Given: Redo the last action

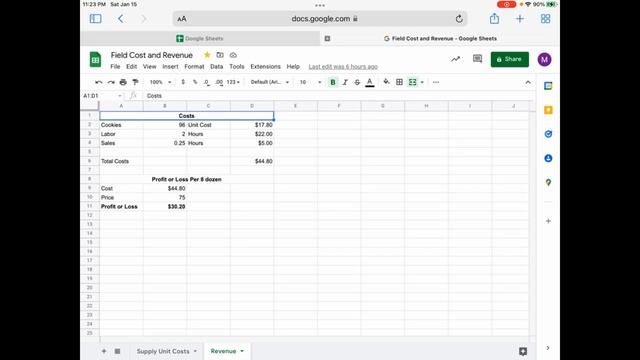Looking at the screenshot, I should 111,82.
